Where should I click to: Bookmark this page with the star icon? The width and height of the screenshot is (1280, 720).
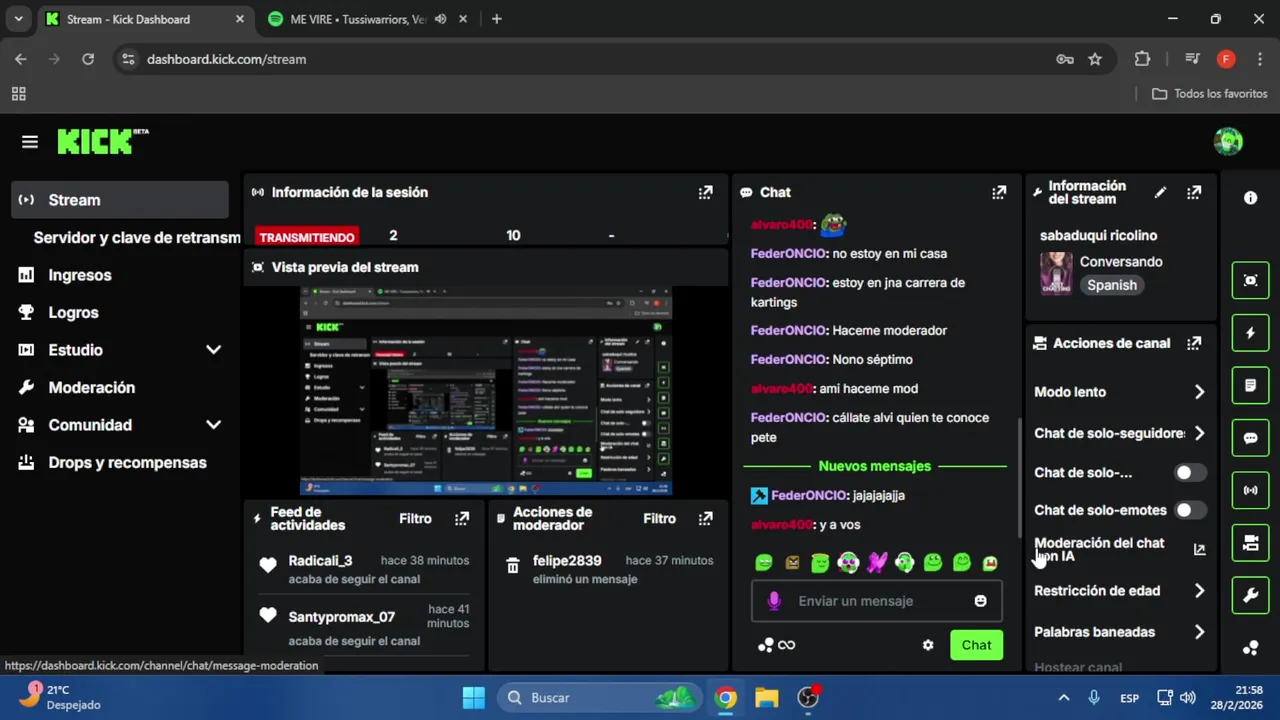(1095, 59)
